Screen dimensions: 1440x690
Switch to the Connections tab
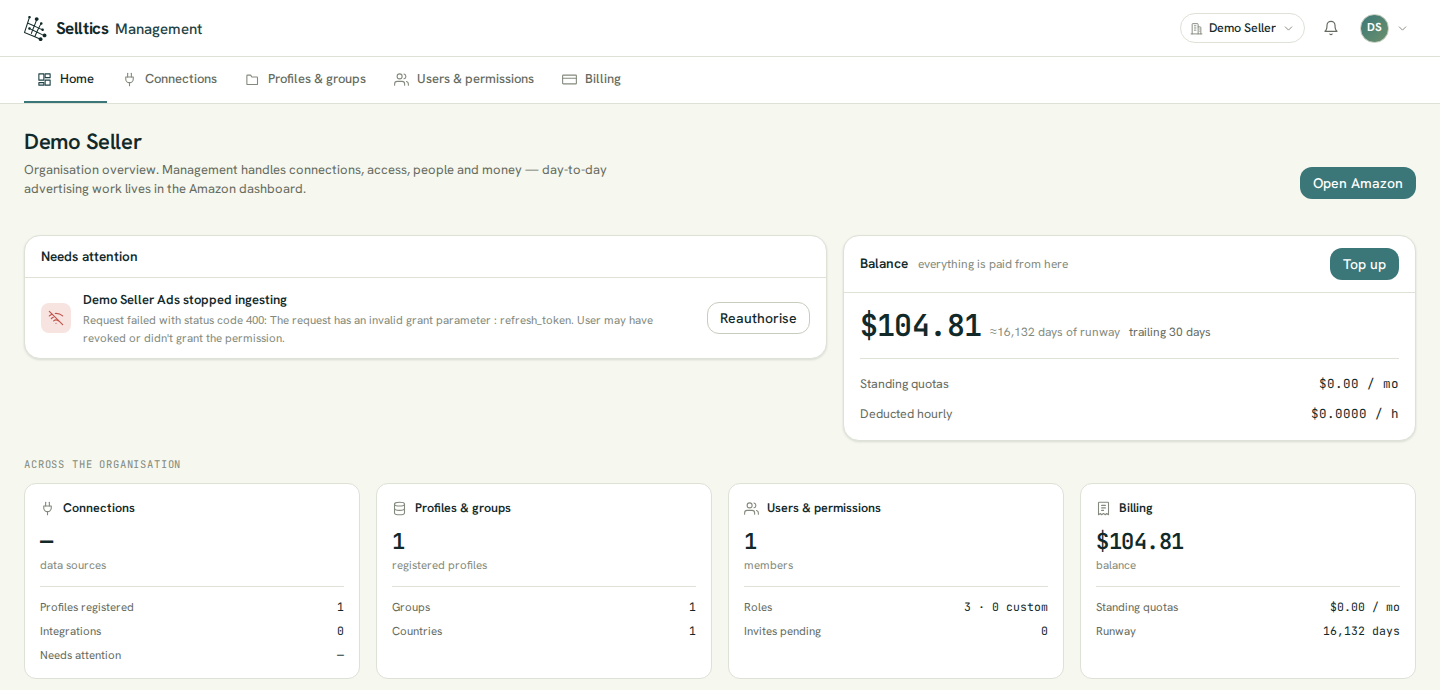(170, 79)
